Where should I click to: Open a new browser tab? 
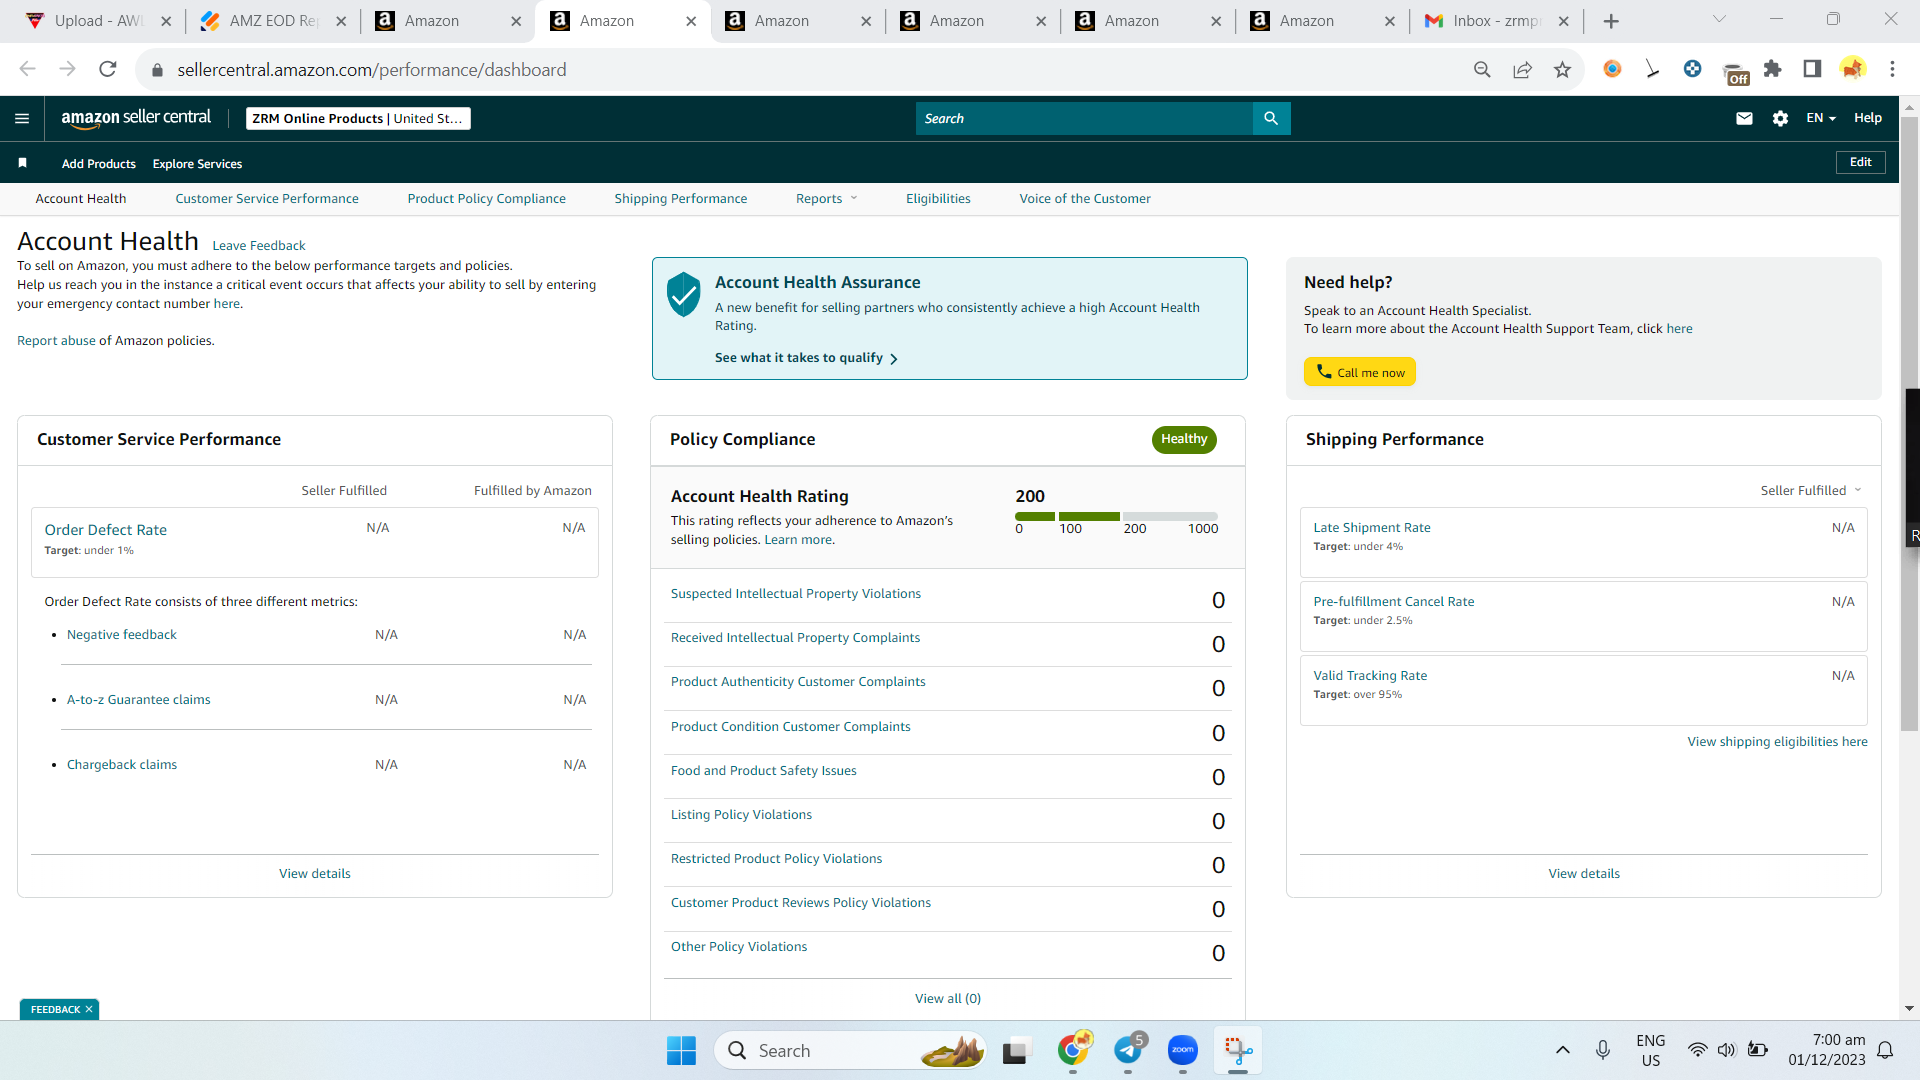[x=1611, y=21]
